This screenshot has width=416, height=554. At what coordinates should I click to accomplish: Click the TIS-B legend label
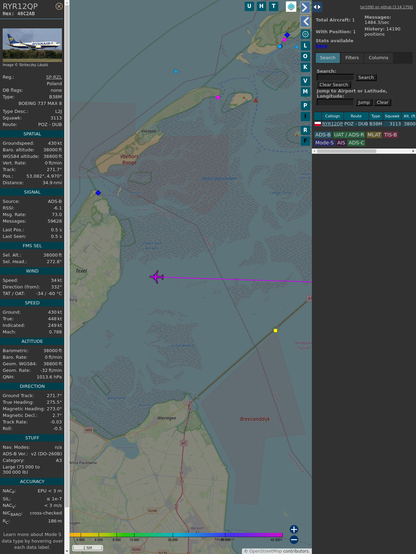(x=391, y=135)
